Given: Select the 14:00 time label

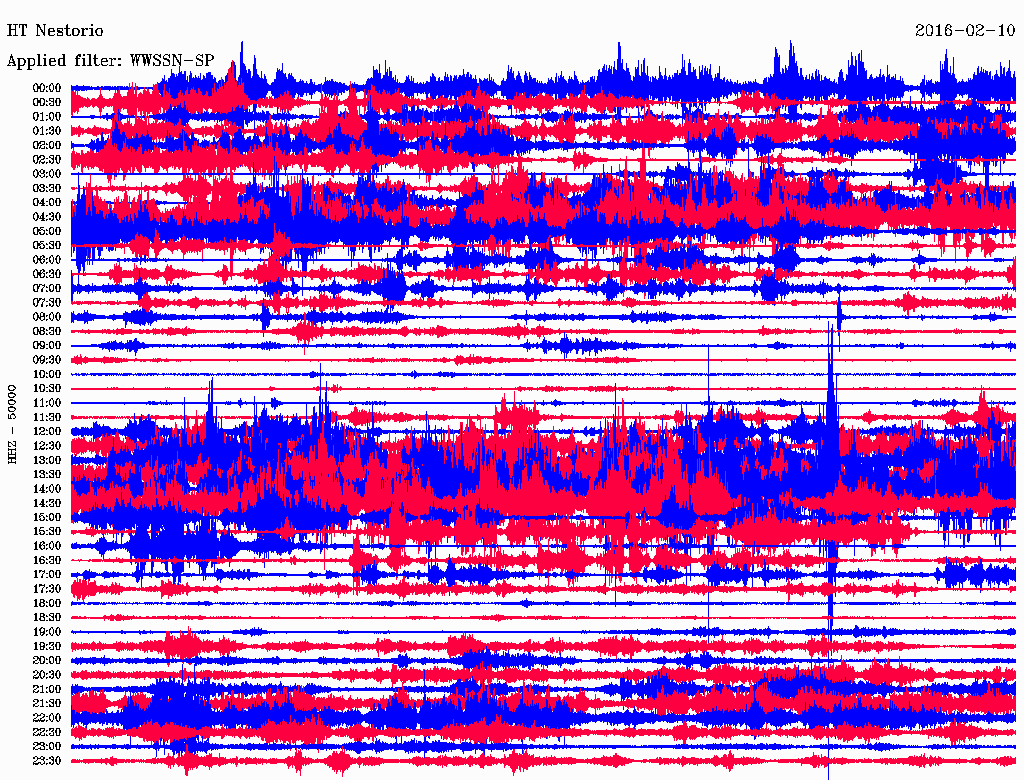Looking at the screenshot, I should pos(47,489).
